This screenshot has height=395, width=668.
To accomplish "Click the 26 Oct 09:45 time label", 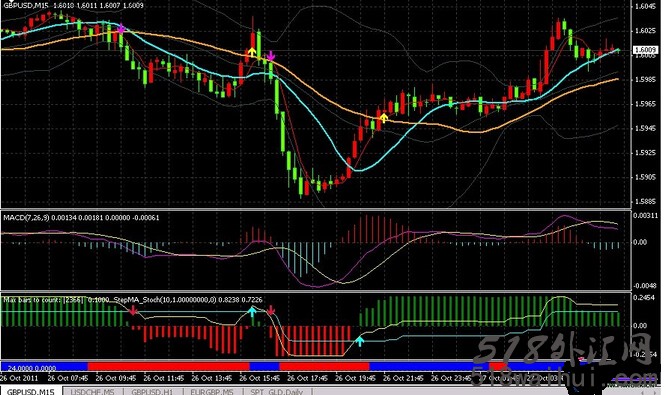I will (116, 378).
